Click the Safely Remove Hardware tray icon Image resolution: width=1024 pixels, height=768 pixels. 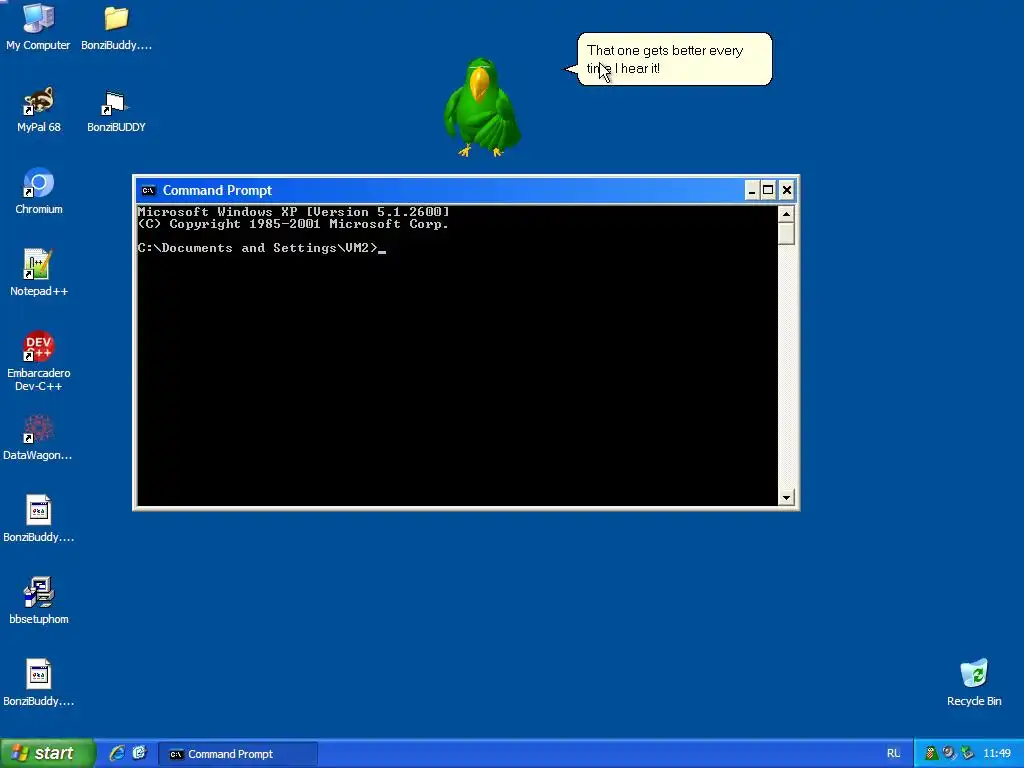coord(967,753)
